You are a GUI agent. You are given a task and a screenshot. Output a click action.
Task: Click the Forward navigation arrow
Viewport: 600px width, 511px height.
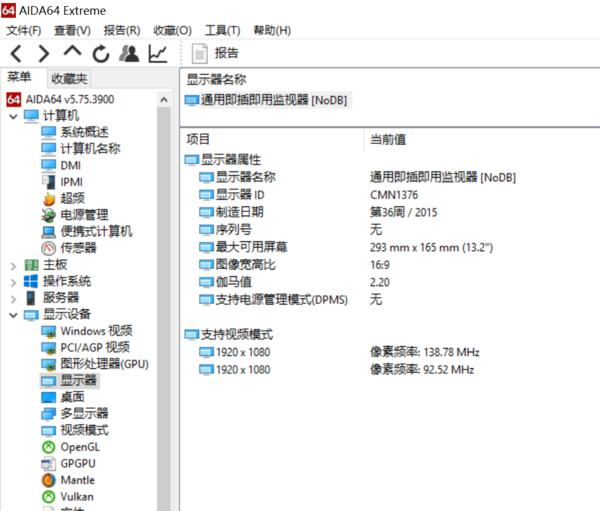pyautogui.click(x=44, y=53)
